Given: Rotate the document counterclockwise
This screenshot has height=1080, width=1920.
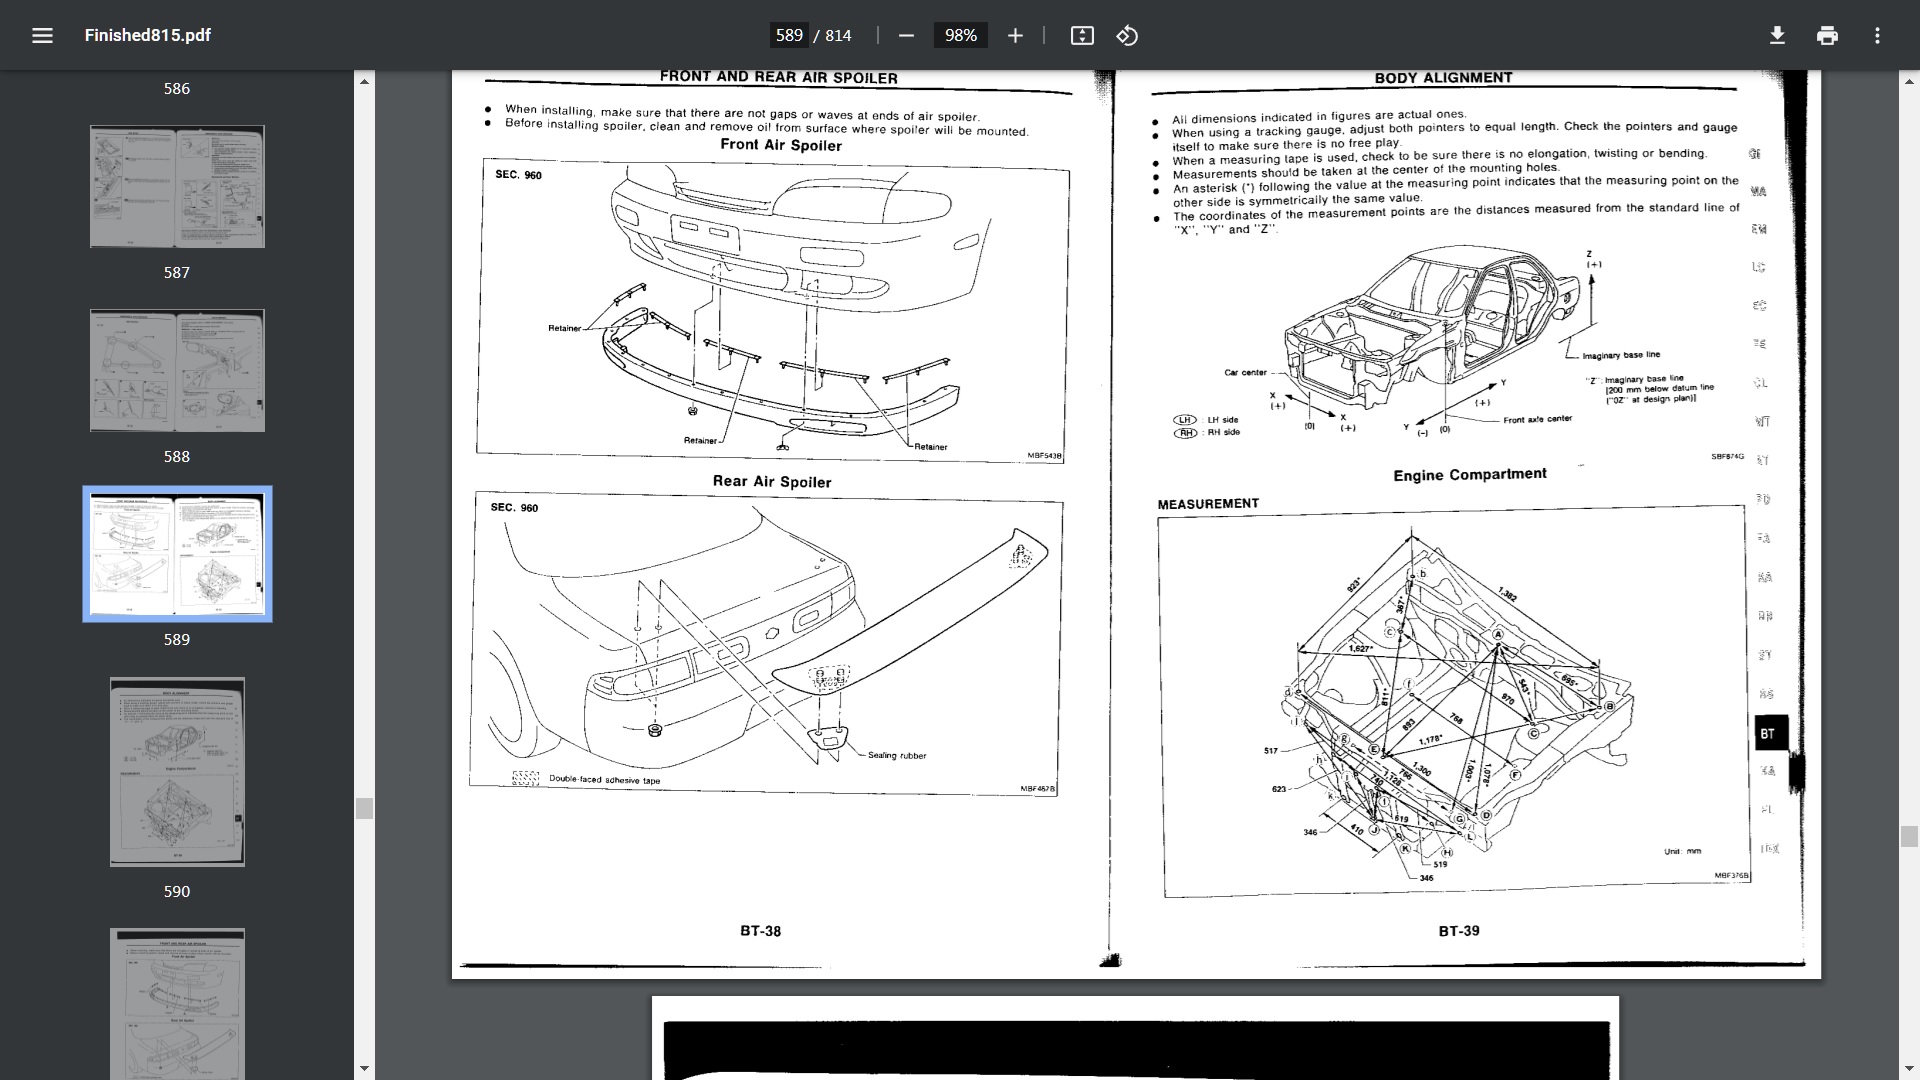Looking at the screenshot, I should [x=1127, y=35].
